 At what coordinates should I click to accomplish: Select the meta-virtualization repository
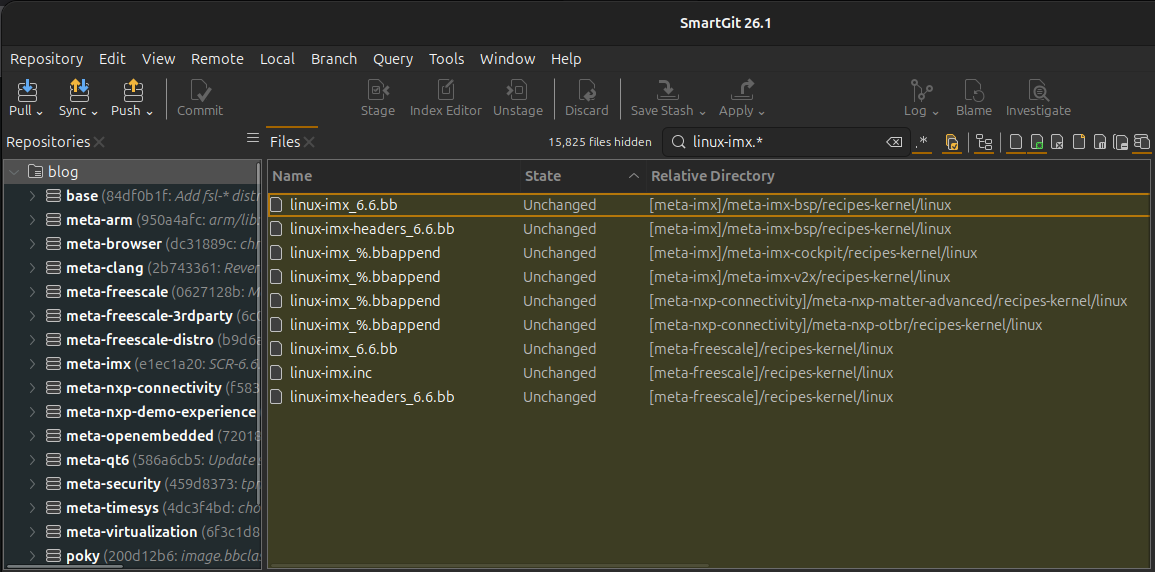pos(131,532)
